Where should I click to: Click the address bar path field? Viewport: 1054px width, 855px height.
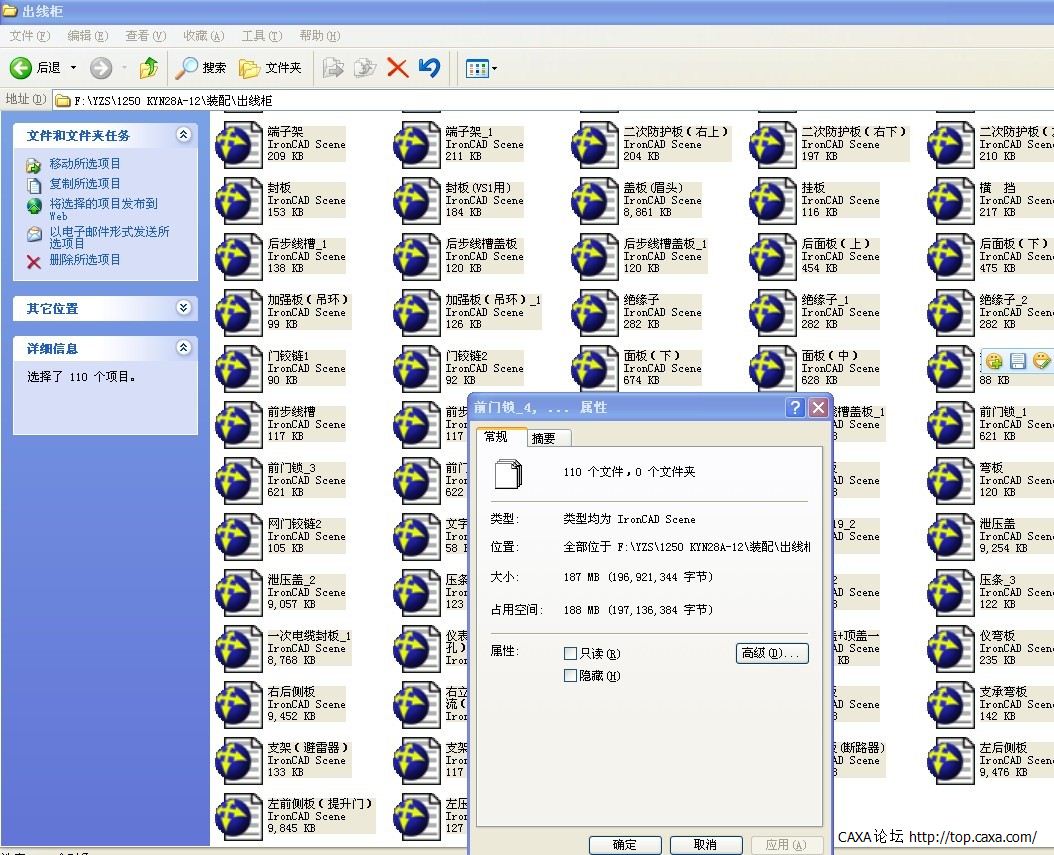pyautogui.click(x=500, y=100)
